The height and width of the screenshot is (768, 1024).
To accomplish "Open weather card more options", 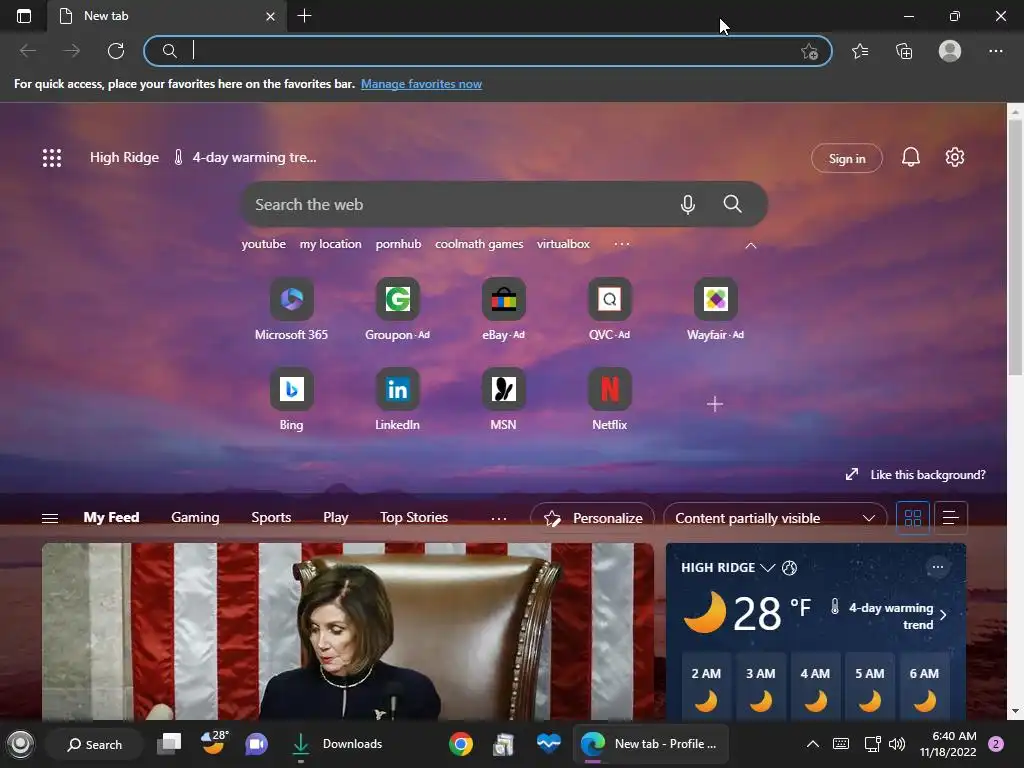I will coord(937,567).
